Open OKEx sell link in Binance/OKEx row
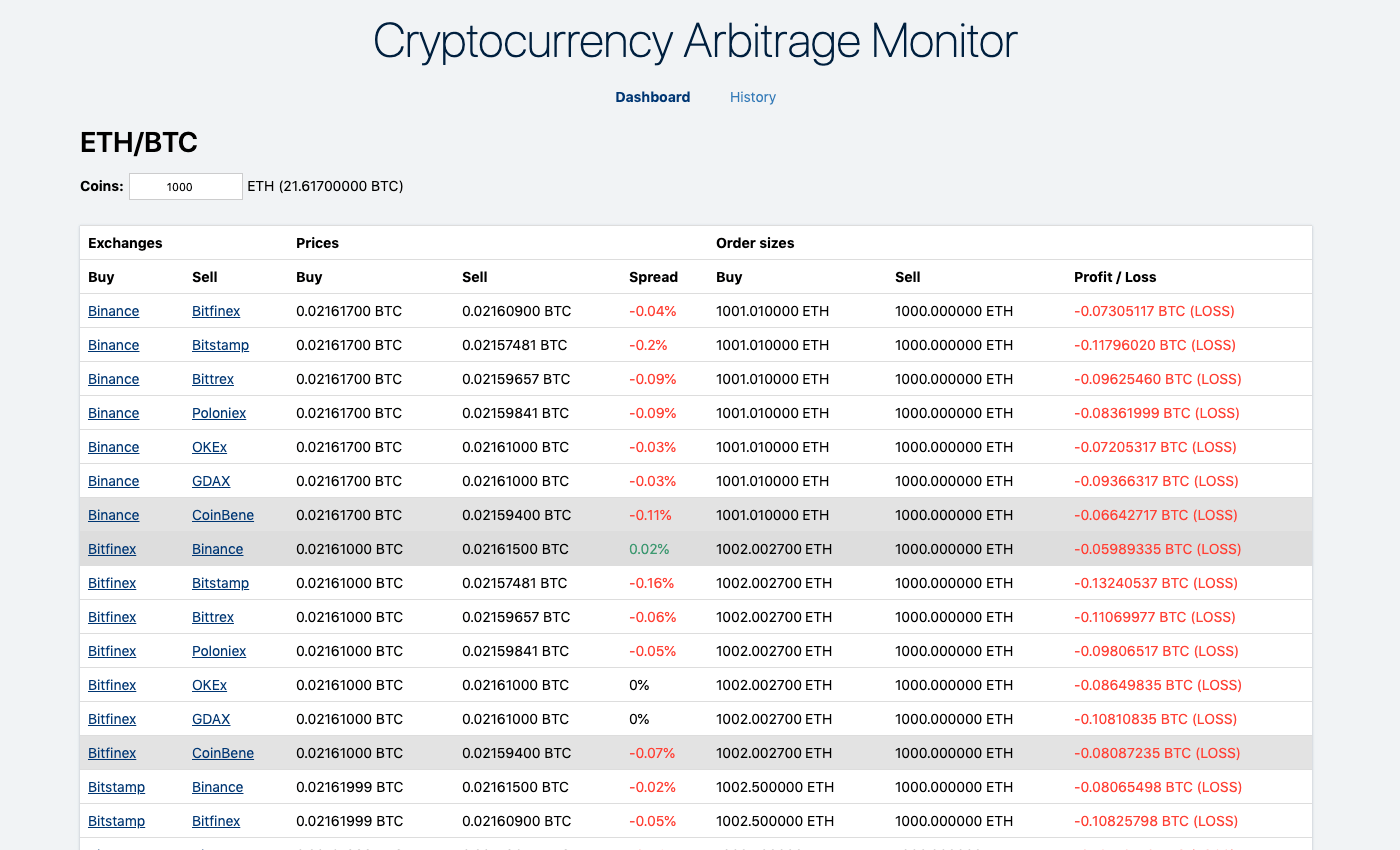 point(209,447)
